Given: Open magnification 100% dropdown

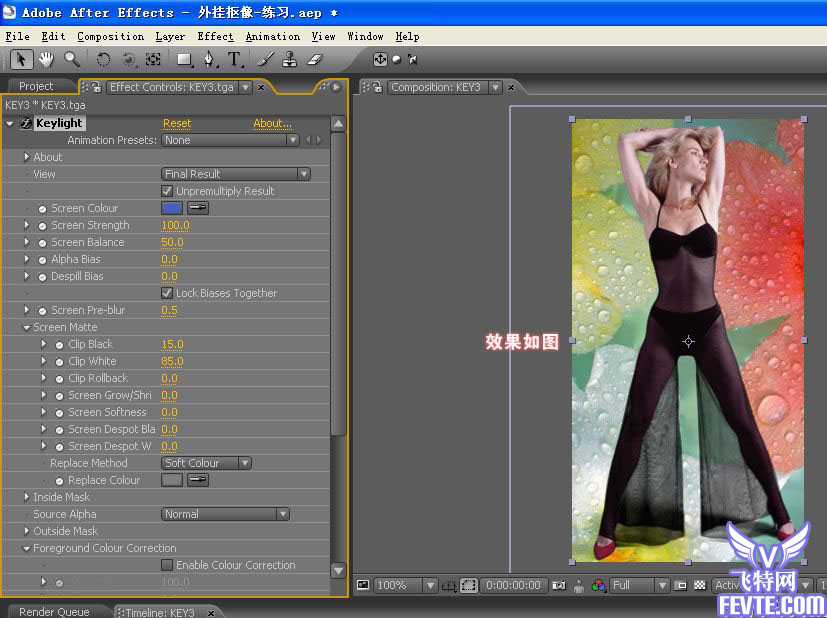Looking at the screenshot, I should click(x=405, y=585).
